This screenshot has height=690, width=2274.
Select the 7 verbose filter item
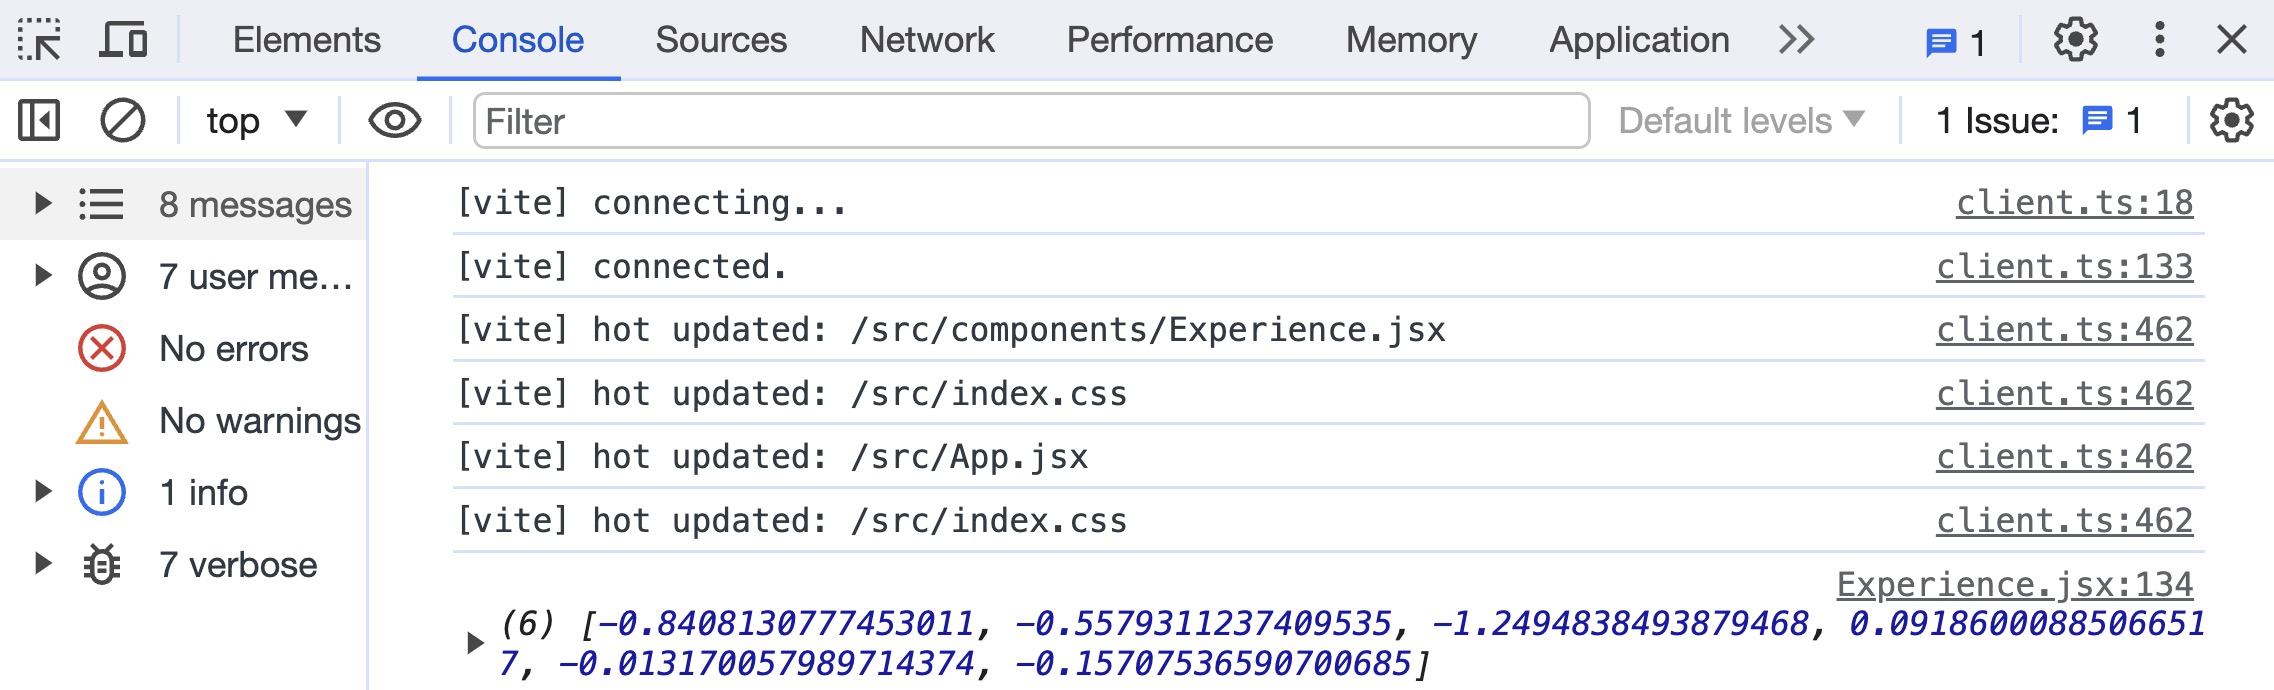click(238, 565)
